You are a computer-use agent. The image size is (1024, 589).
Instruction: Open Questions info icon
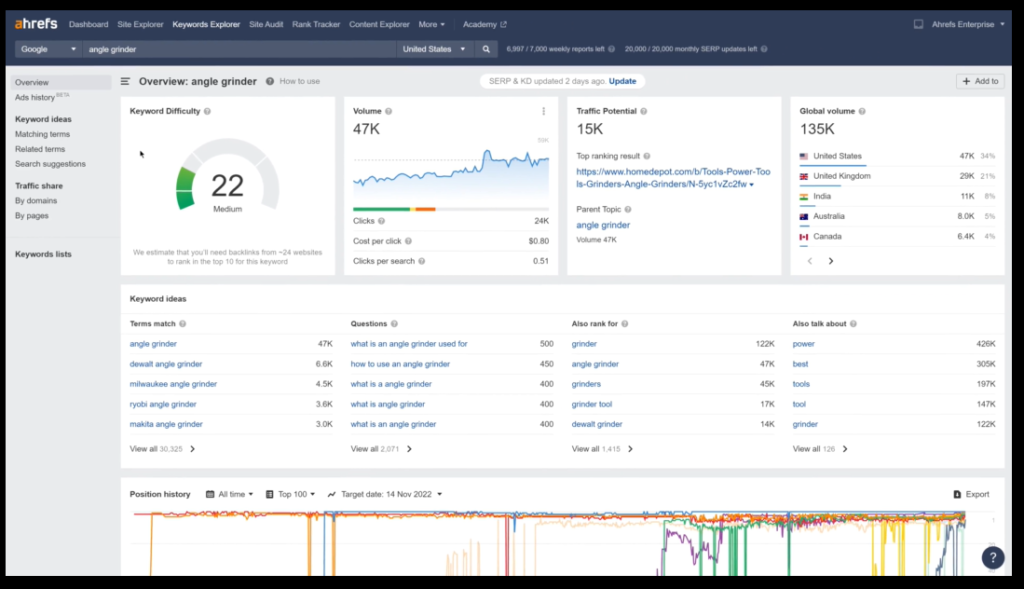tap(394, 324)
